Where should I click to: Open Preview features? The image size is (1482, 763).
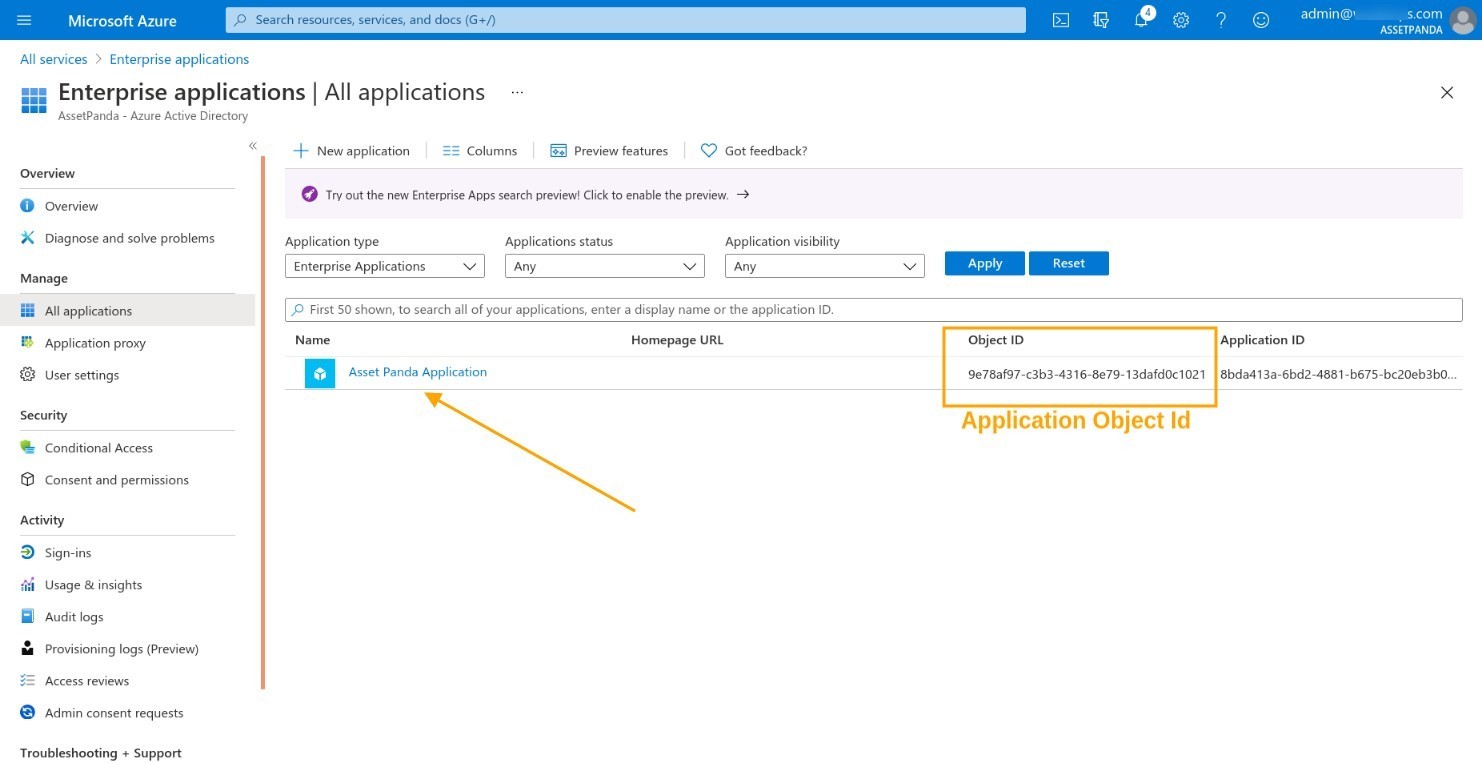[x=609, y=151]
